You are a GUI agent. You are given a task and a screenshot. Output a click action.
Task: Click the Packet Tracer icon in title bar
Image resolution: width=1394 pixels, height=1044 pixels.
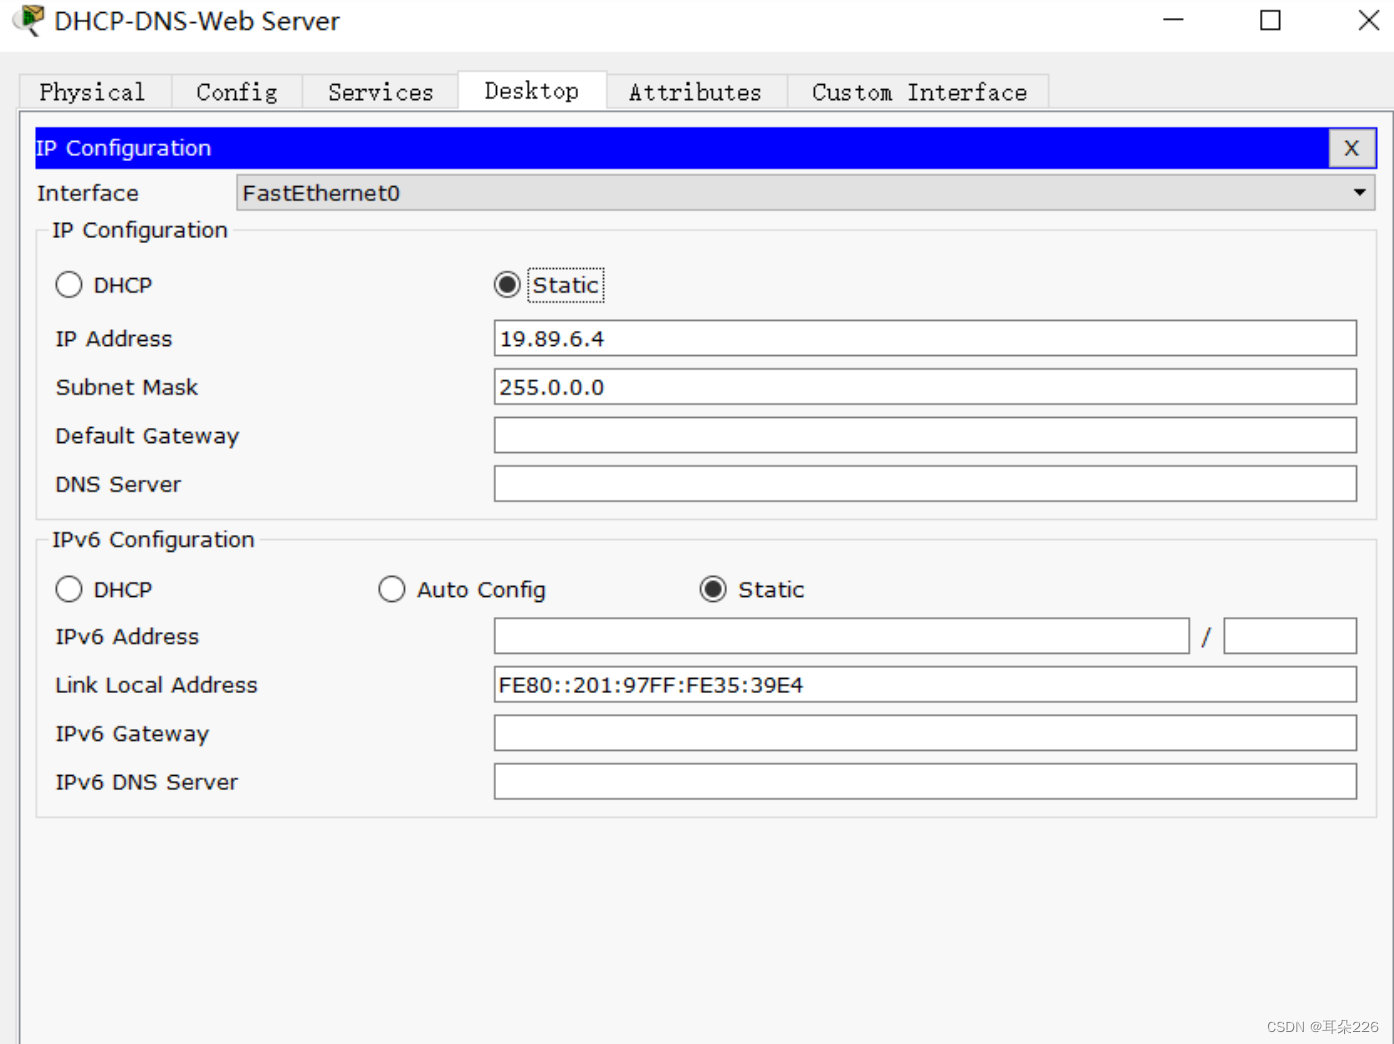tap(30, 20)
